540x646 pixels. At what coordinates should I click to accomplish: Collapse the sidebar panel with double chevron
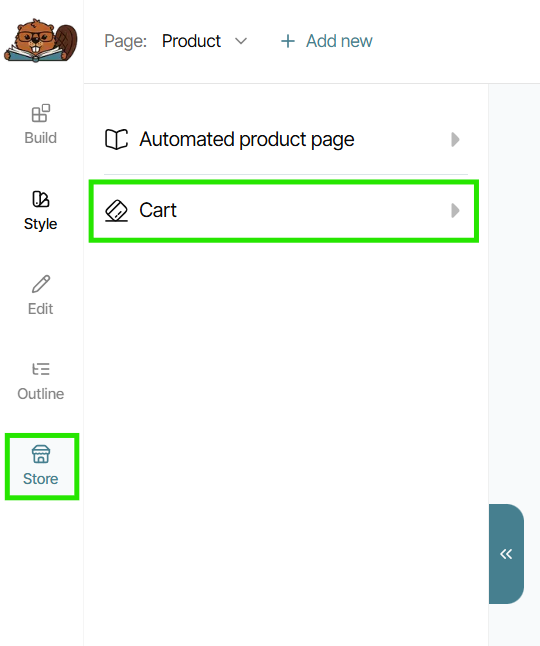pyautogui.click(x=506, y=554)
